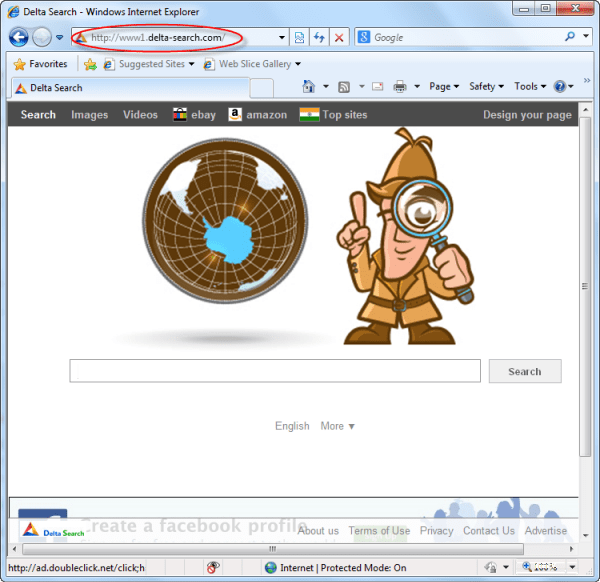Select English language link
Image resolution: width=600 pixels, height=582 pixels.
[292, 426]
